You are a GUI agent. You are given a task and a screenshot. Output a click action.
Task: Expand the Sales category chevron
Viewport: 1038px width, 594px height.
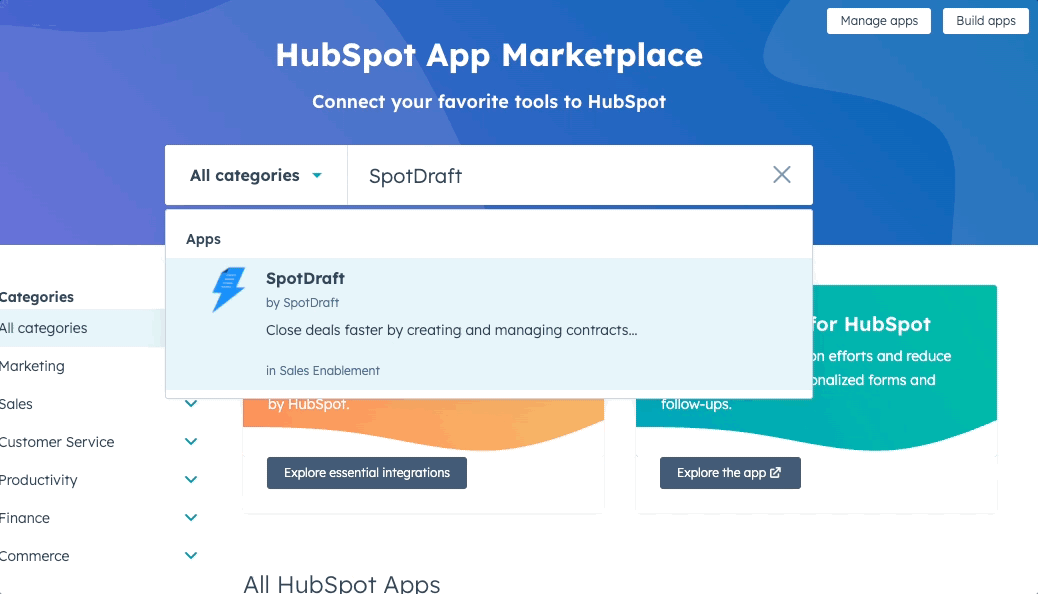point(191,404)
